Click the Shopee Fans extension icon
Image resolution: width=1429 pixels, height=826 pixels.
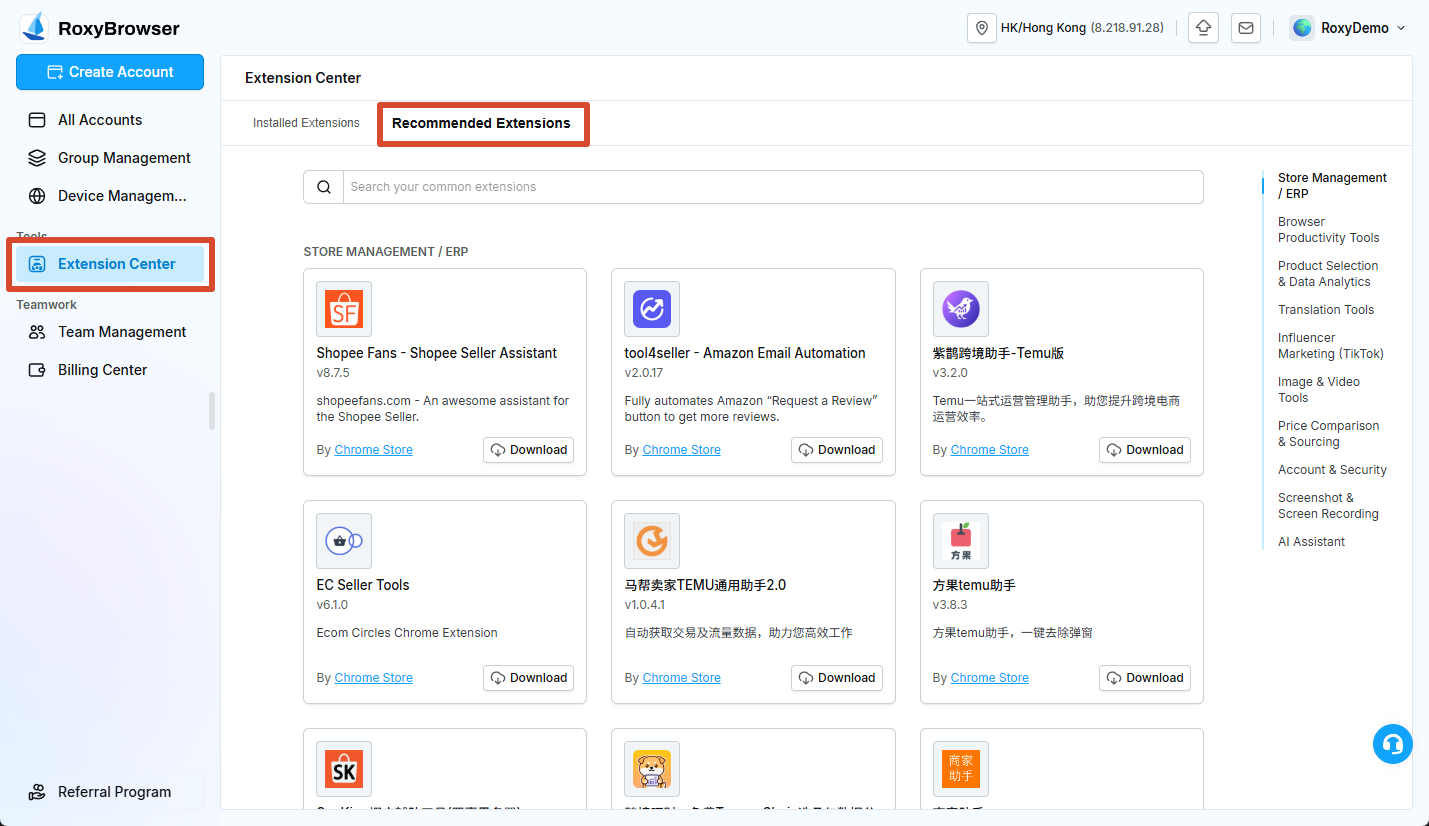(344, 309)
